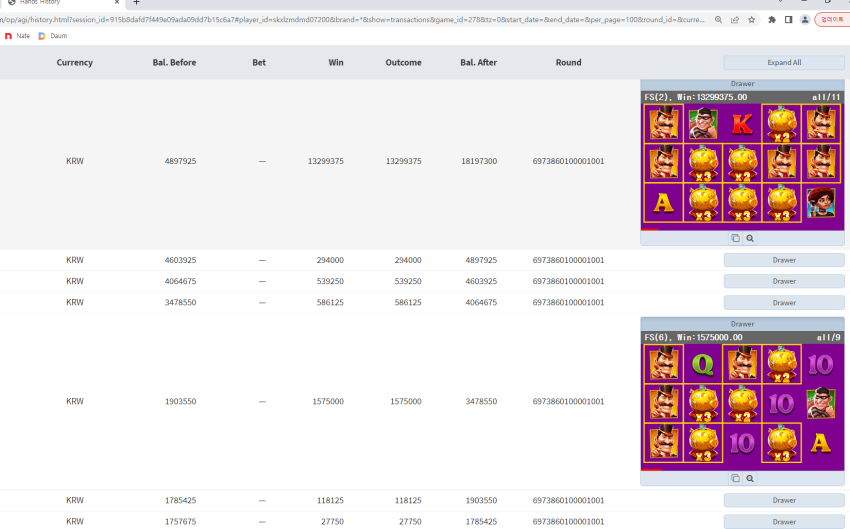Switch to the Hands History tab

click(x=61, y=3)
